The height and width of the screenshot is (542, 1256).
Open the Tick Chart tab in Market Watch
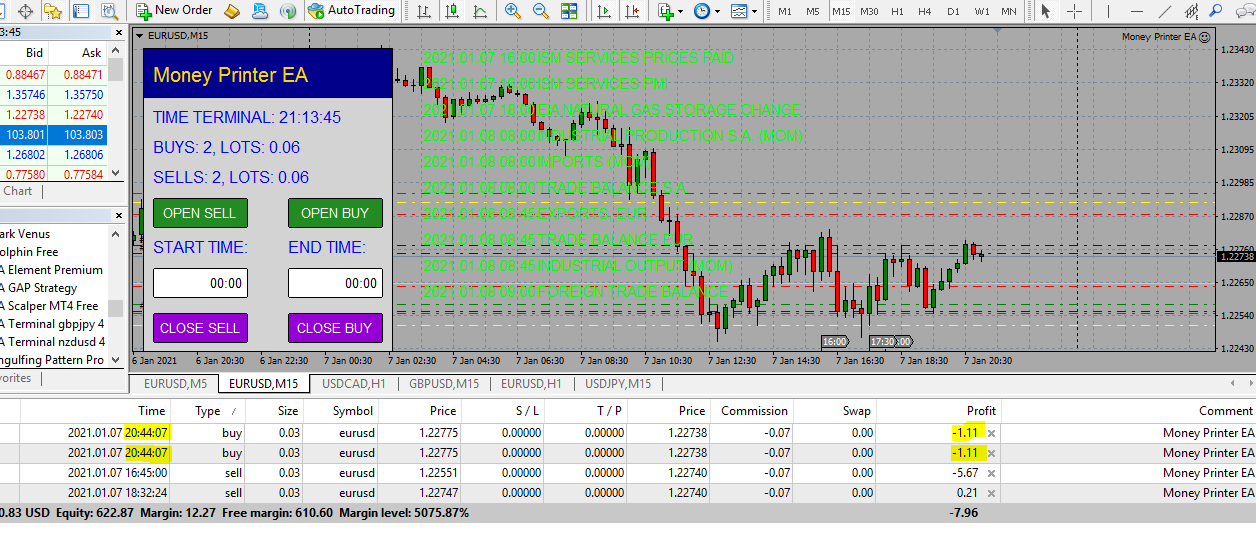(17, 191)
